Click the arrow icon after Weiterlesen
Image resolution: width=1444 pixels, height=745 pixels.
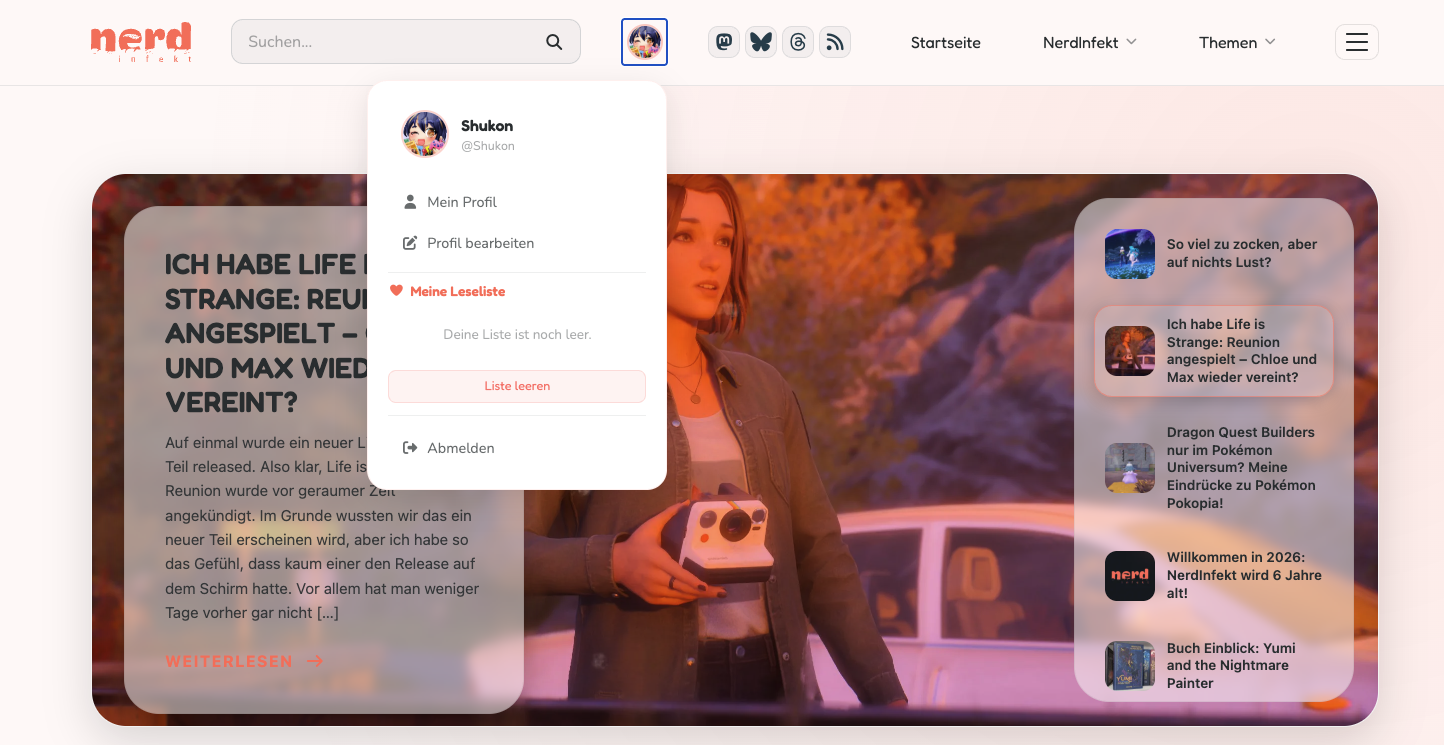tap(315, 661)
